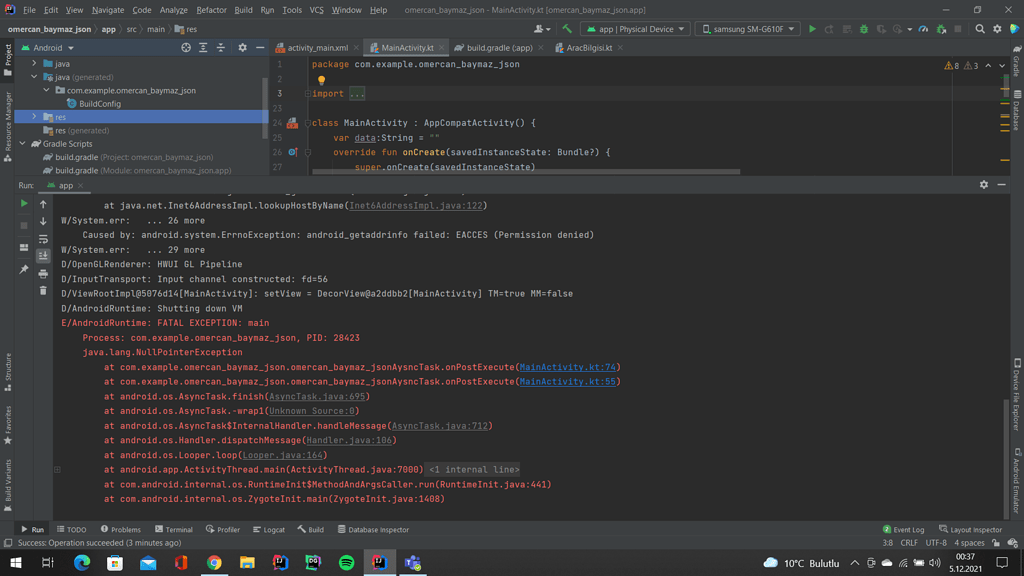Open Search Everywhere with the magnifier icon
1024x576 pixels.
pos(980,29)
